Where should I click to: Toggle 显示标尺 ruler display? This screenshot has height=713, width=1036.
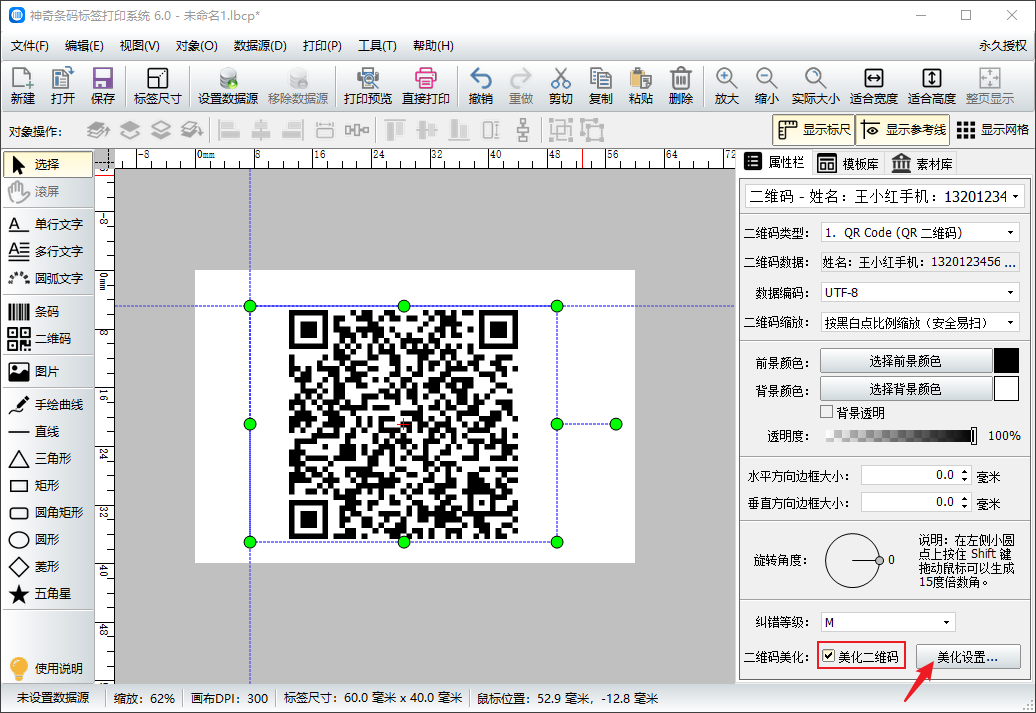pyautogui.click(x=813, y=130)
